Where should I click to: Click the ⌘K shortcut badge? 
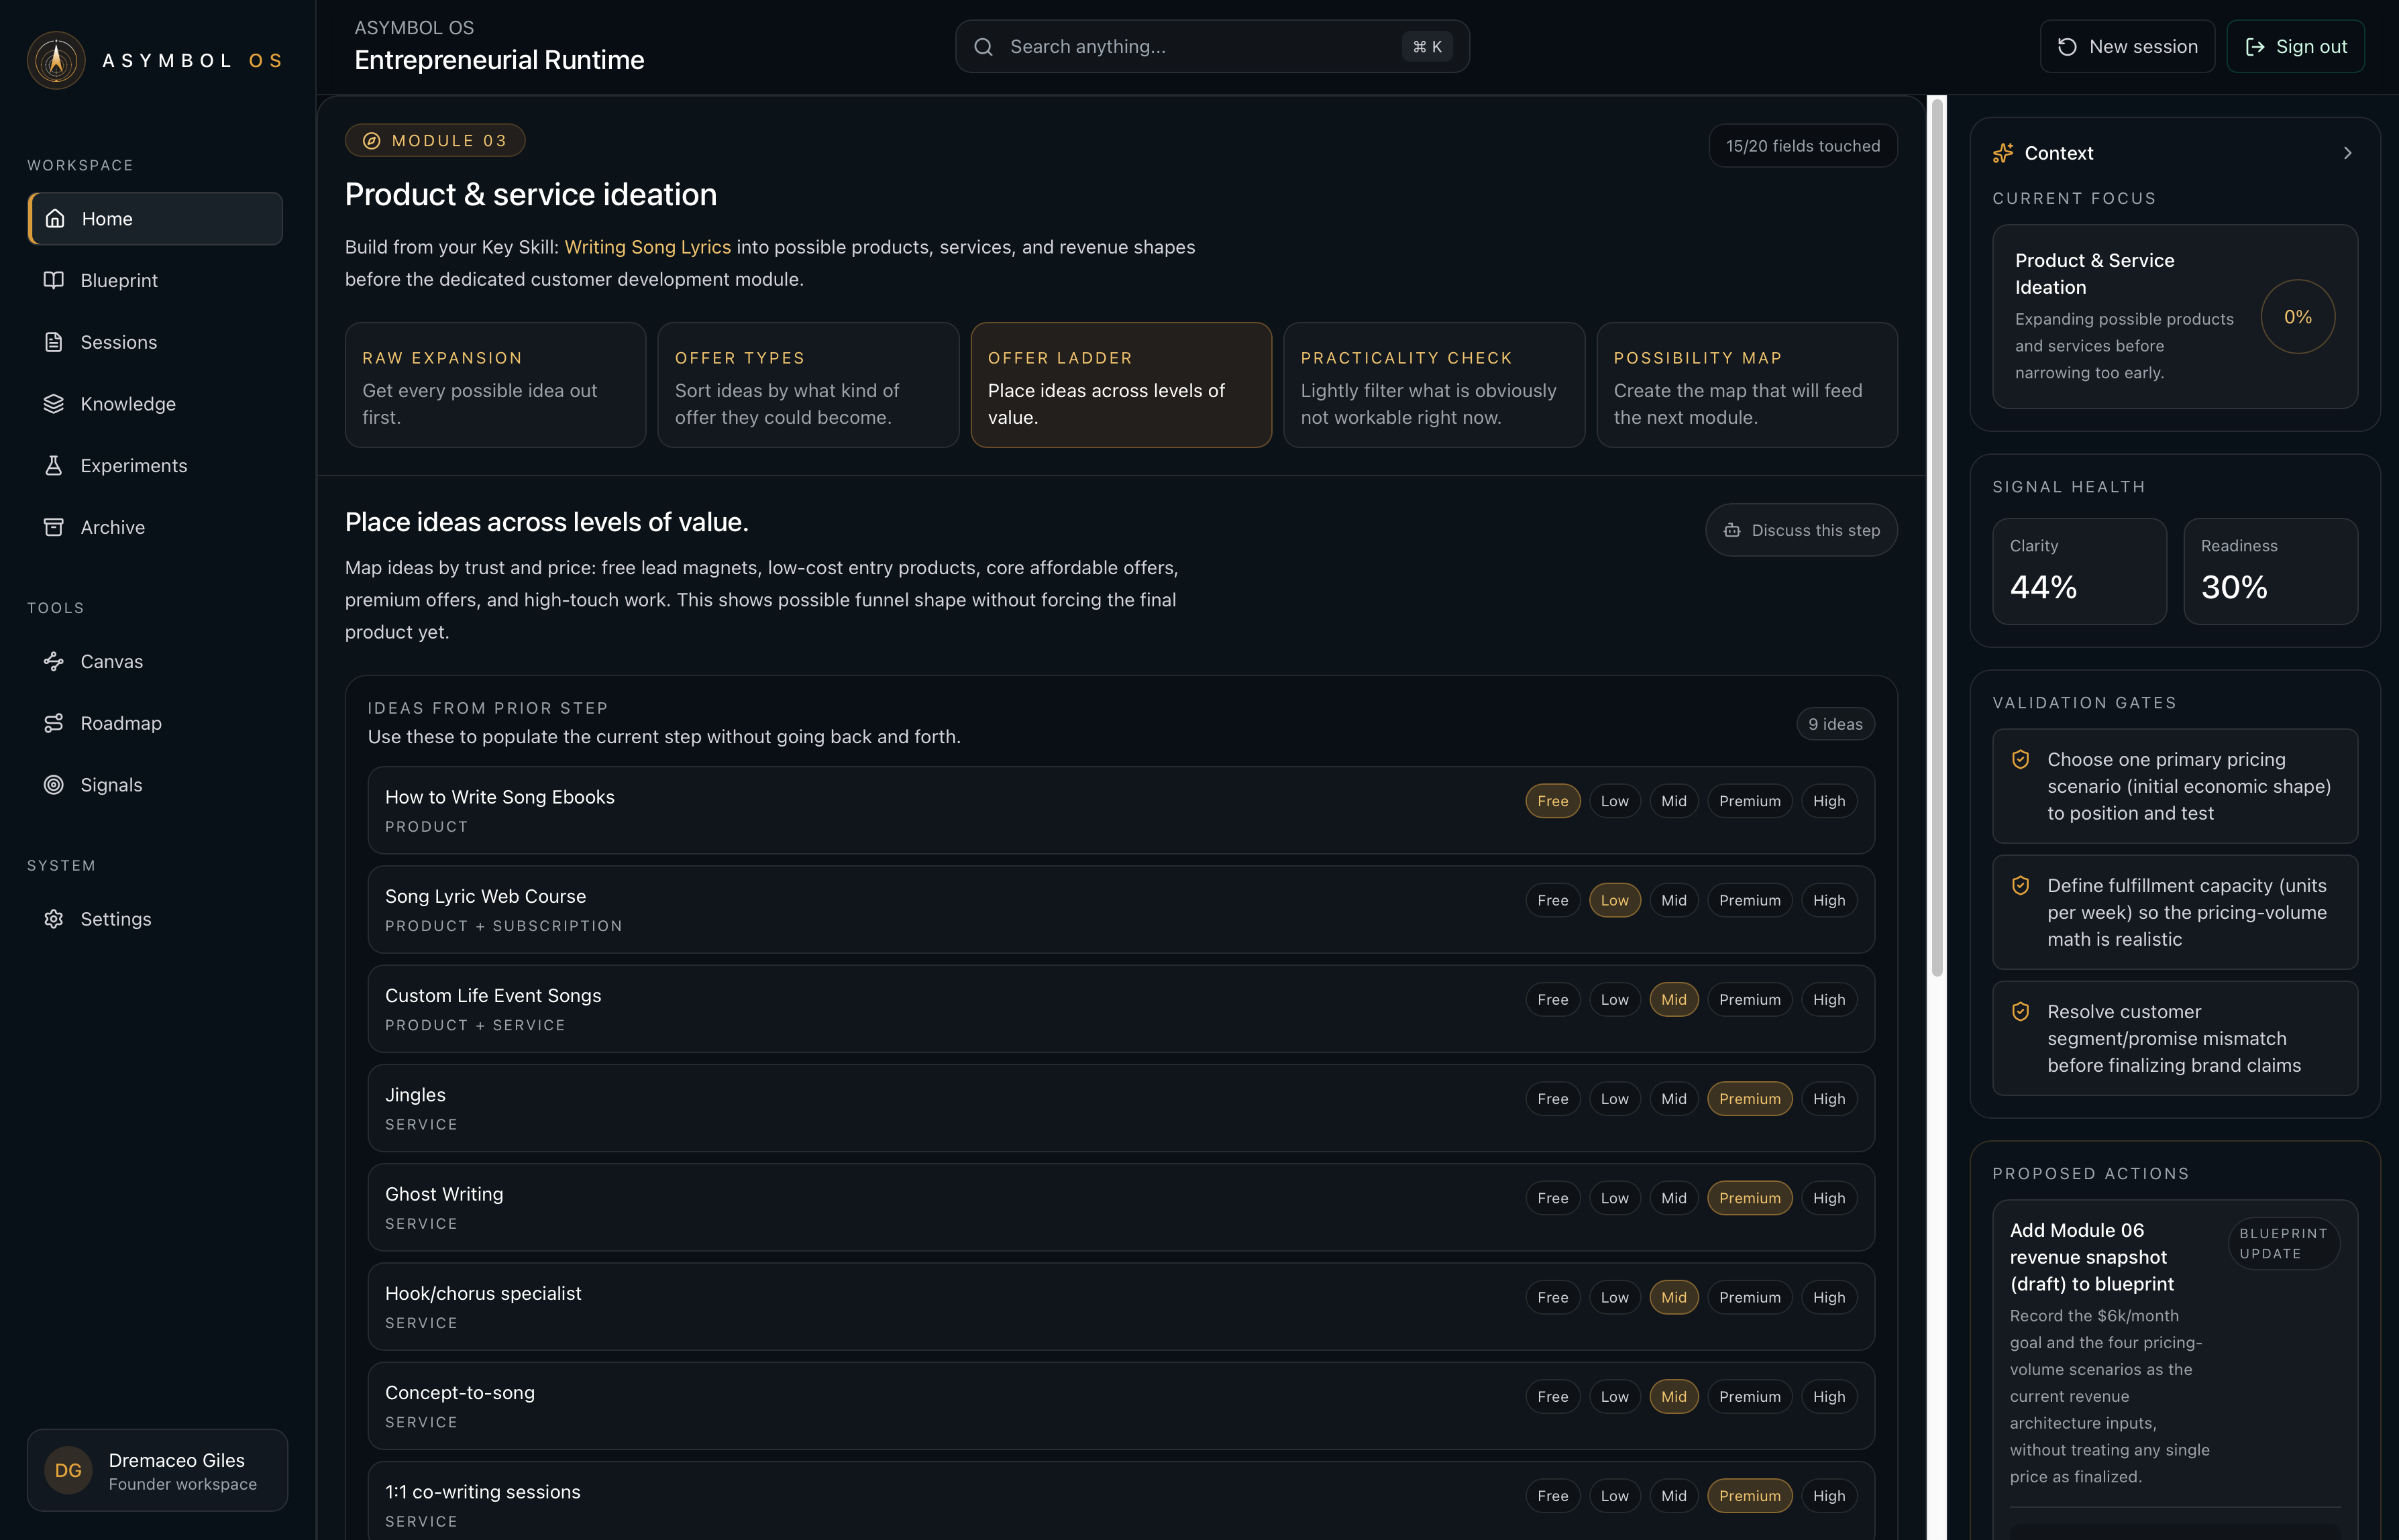[x=1427, y=47]
